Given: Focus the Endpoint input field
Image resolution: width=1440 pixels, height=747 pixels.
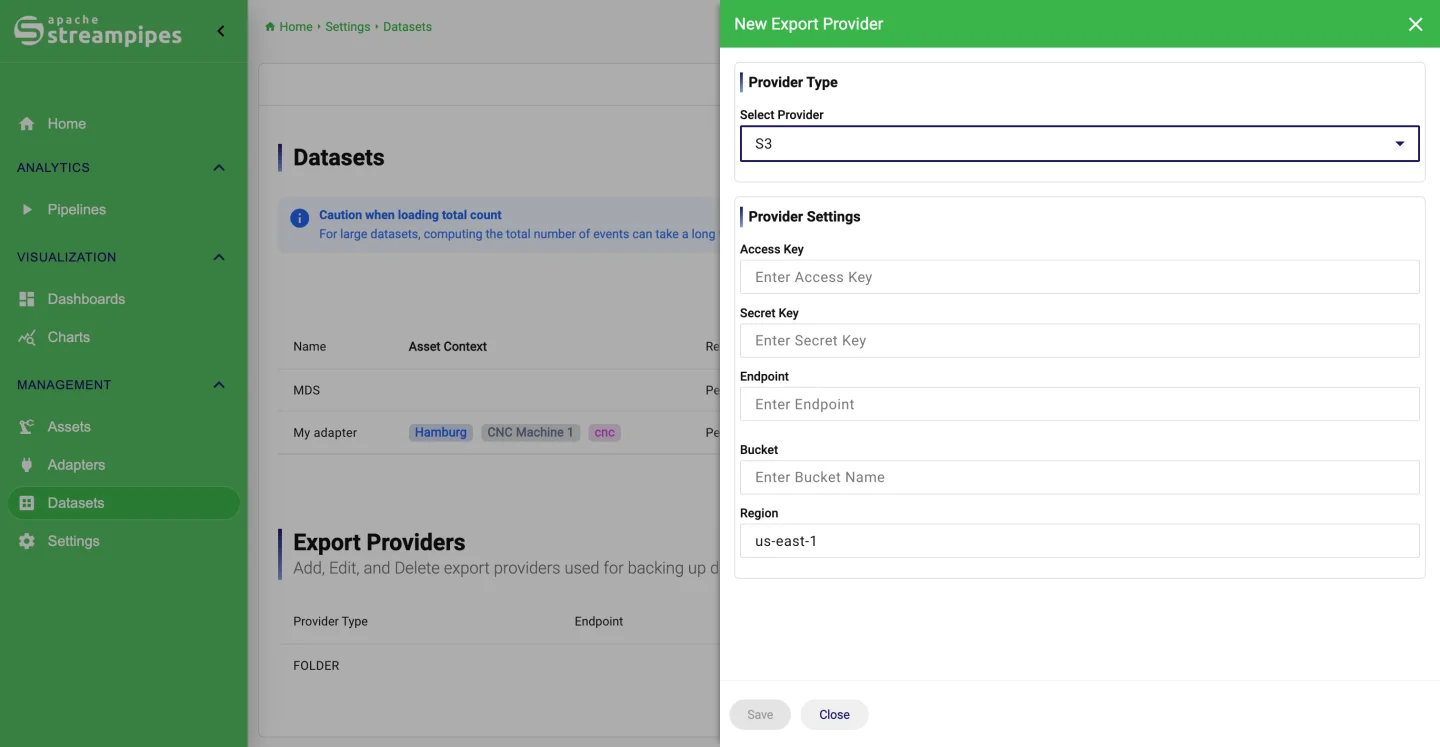Looking at the screenshot, I should click(1079, 404).
